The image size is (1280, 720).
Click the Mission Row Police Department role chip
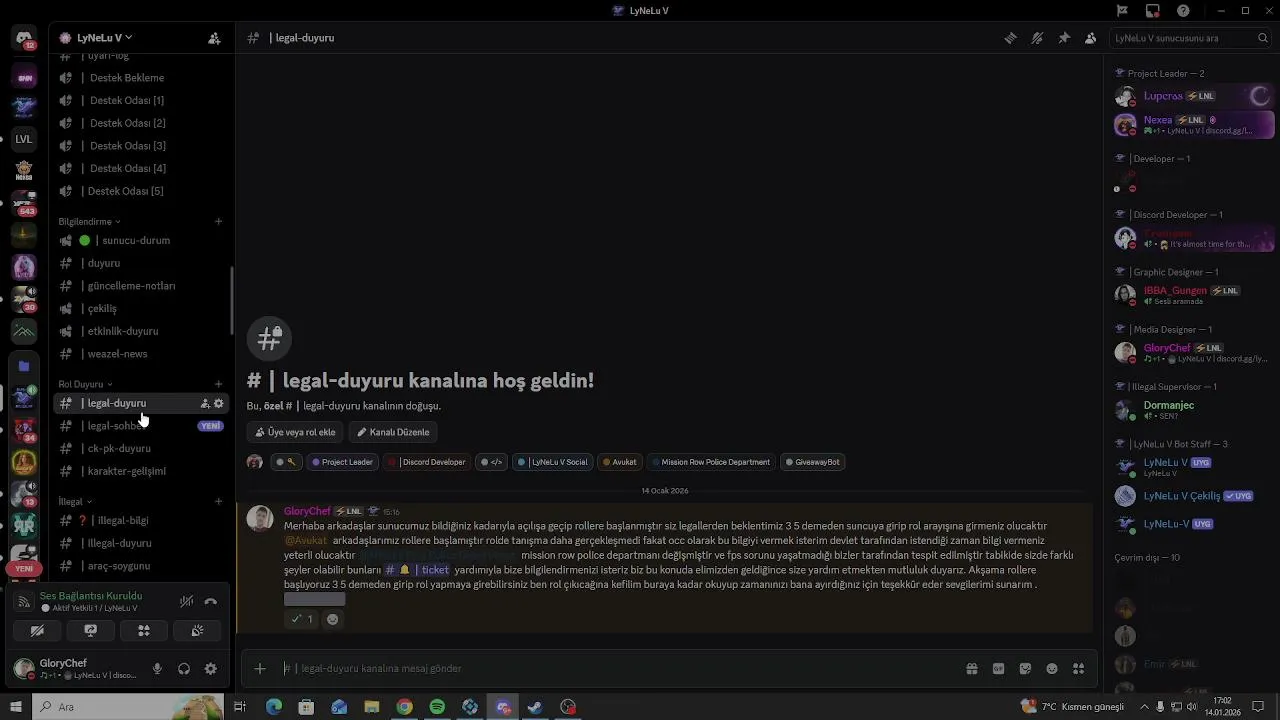[x=711, y=462]
